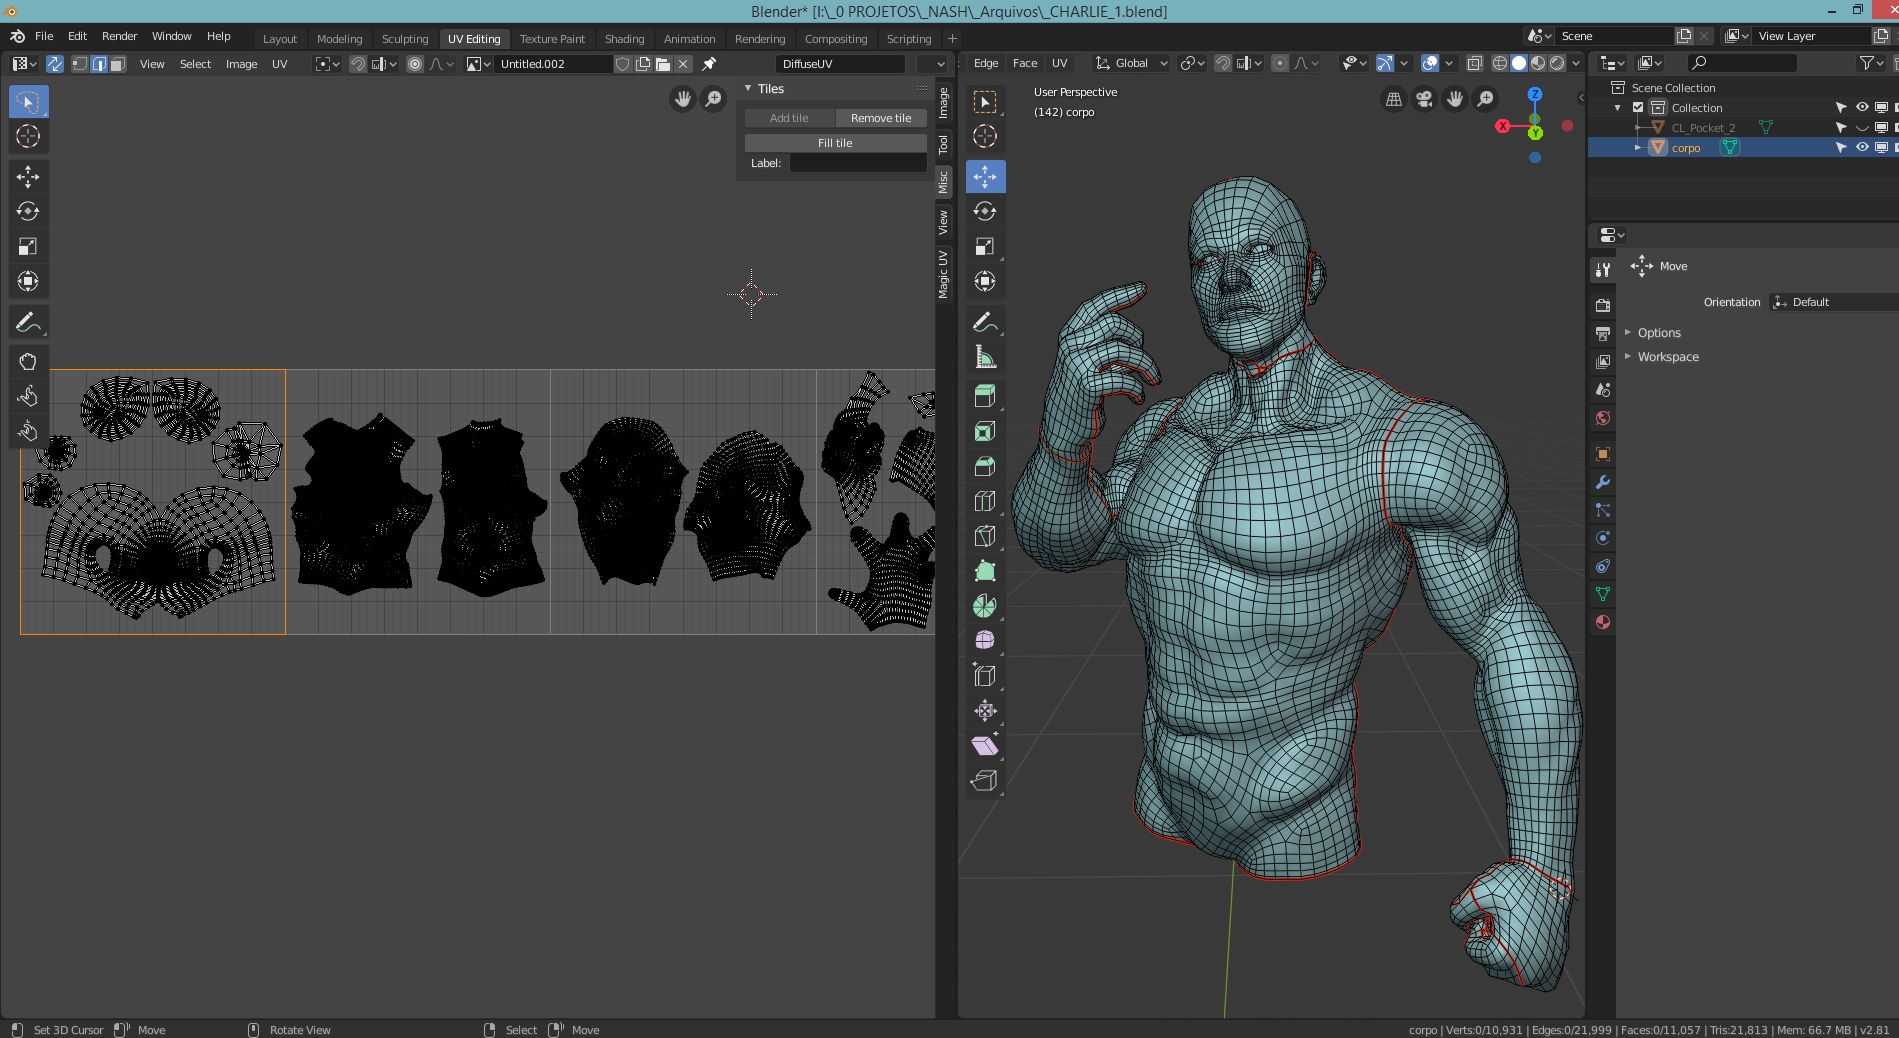Viewport: 1899px width, 1038px height.
Task: Uncheck the Collection exclude checkbox
Action: point(1638,107)
